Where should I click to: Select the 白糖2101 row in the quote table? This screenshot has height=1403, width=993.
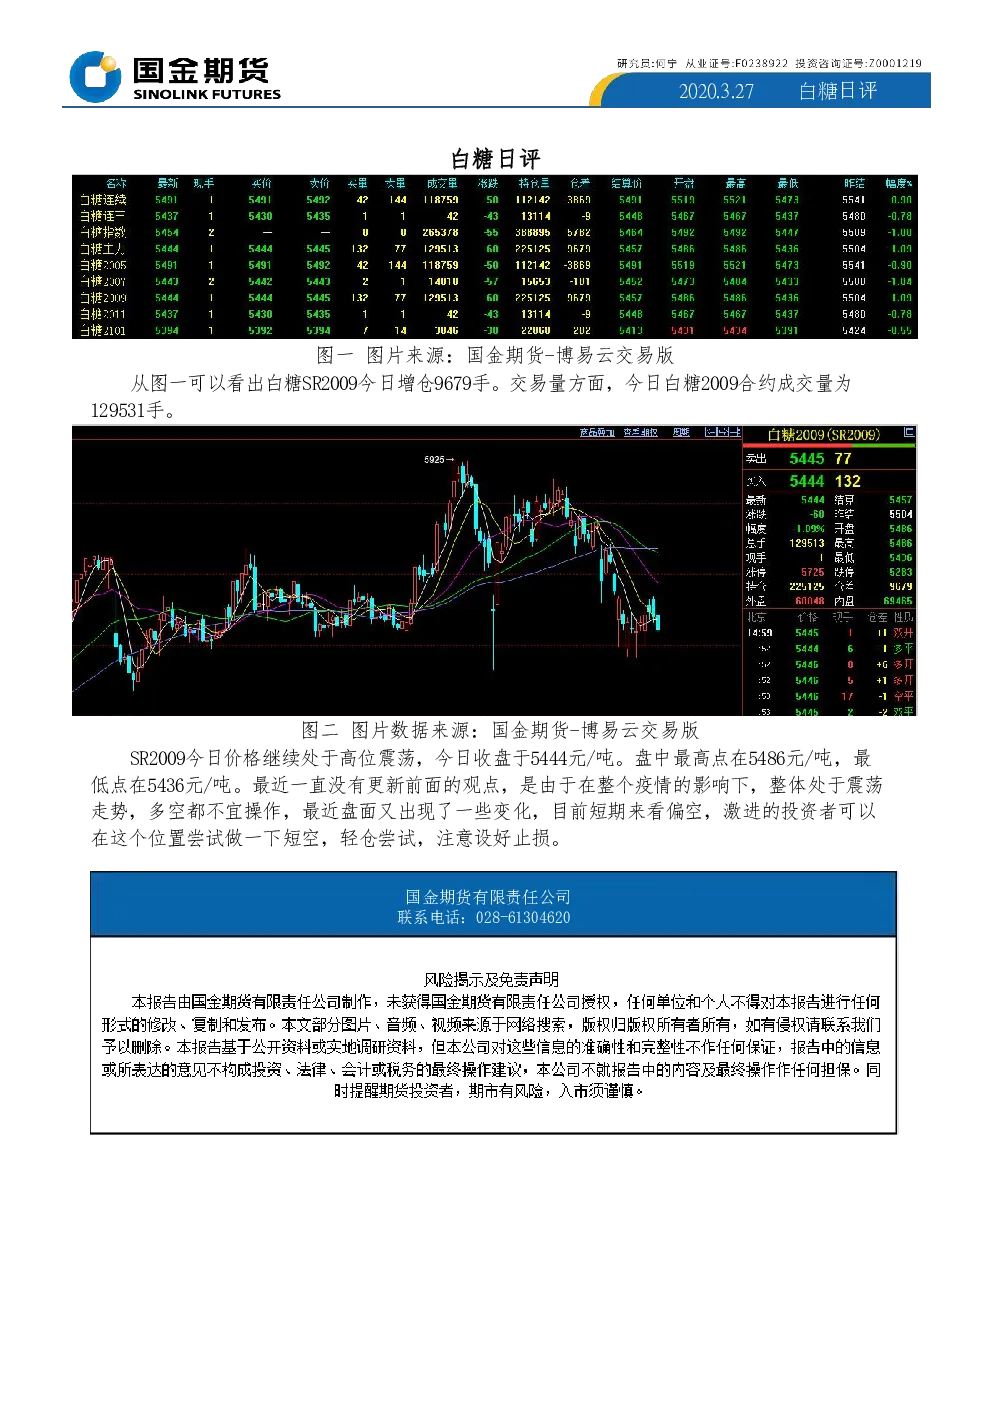(x=493, y=330)
